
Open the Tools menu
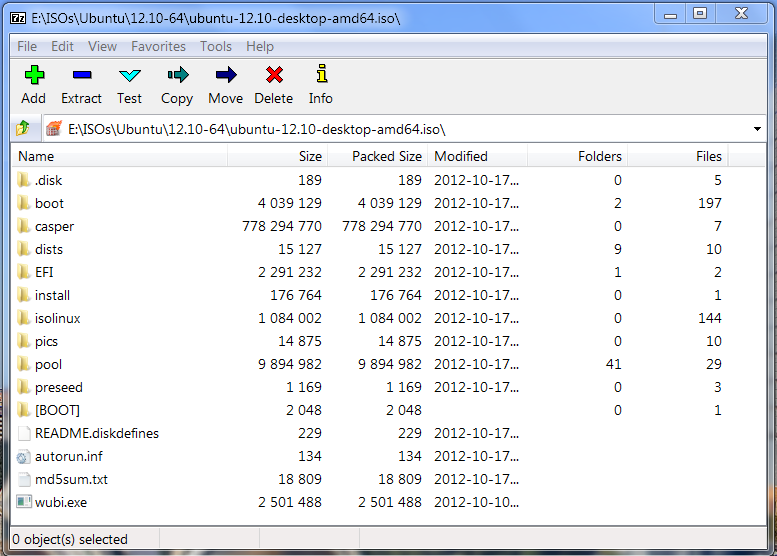point(216,46)
